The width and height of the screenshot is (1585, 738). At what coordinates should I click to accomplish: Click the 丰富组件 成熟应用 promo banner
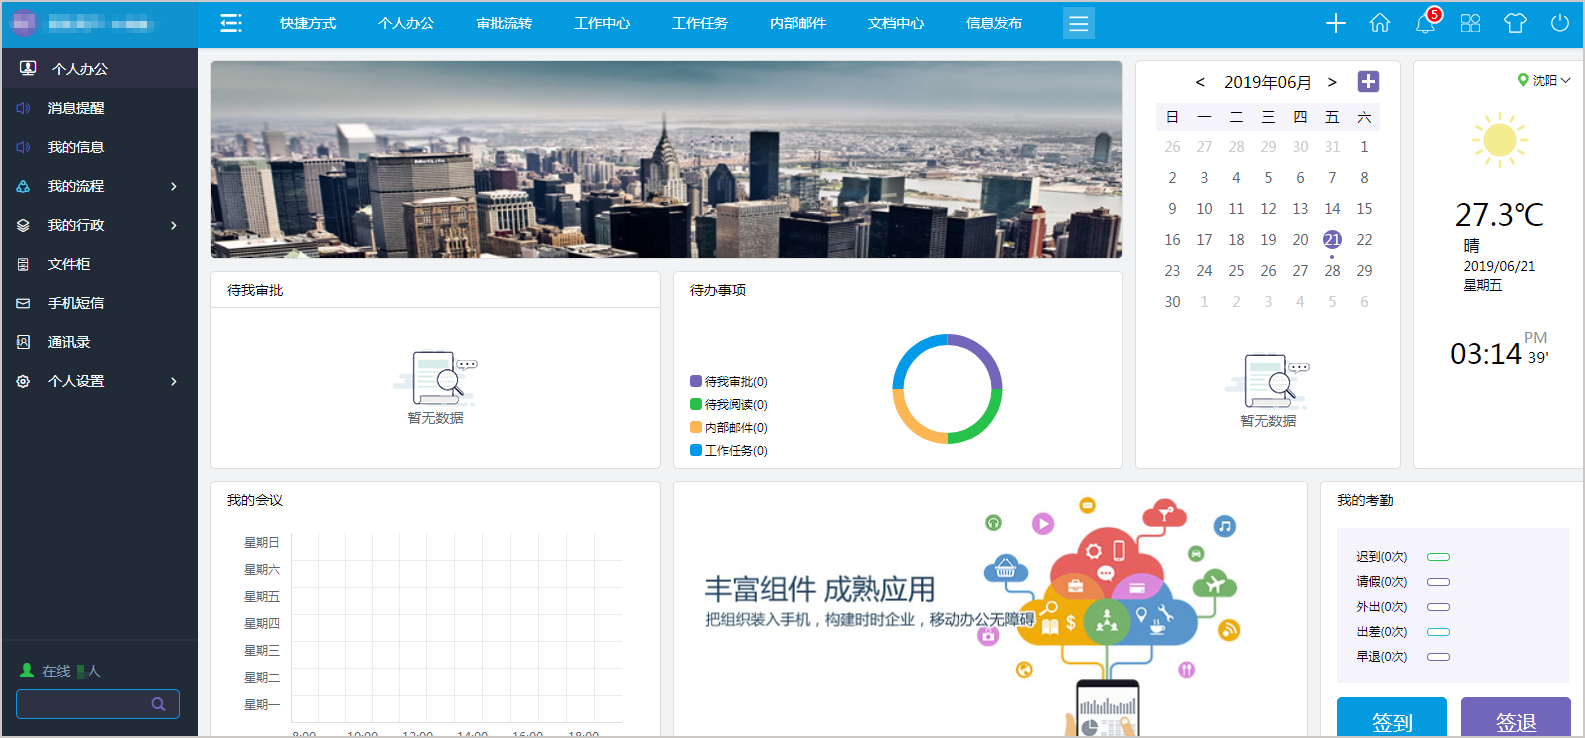coord(990,609)
